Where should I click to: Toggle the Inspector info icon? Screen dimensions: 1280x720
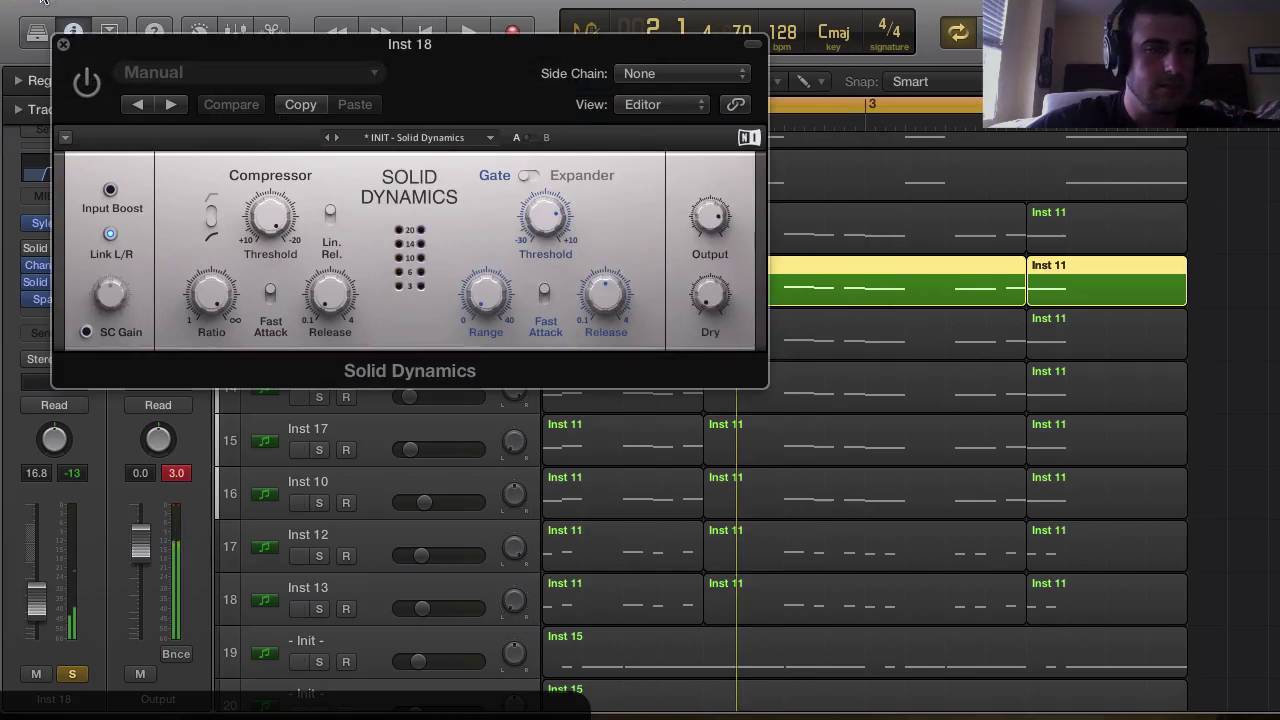coord(73,32)
